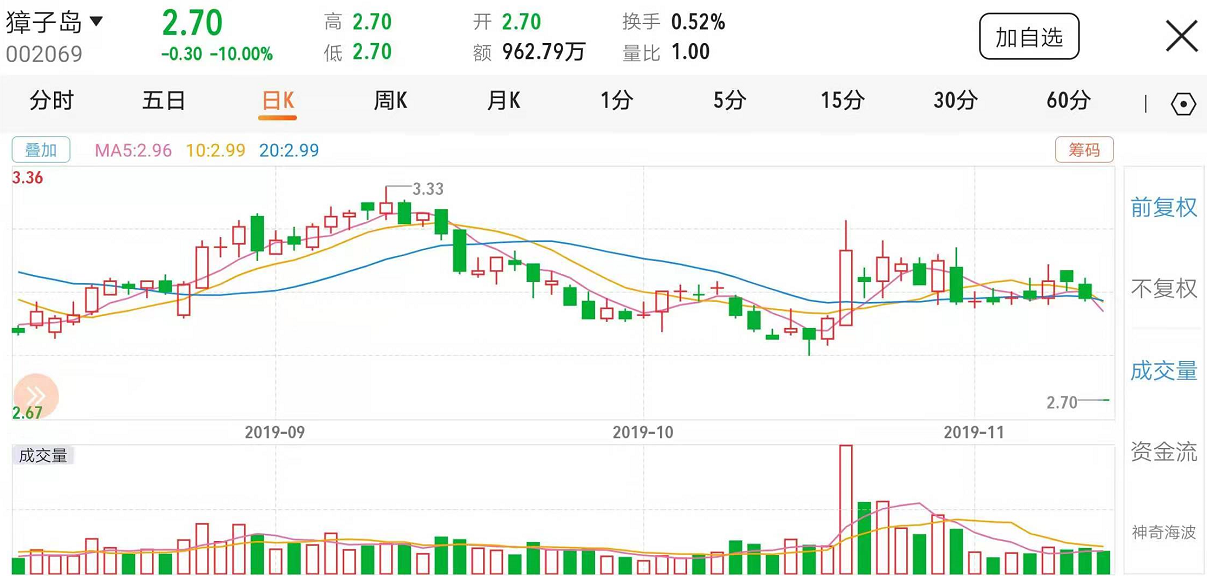This screenshot has width=1207, height=576.
Task: Click the 20:2.99 moving average label
Action: tap(288, 151)
